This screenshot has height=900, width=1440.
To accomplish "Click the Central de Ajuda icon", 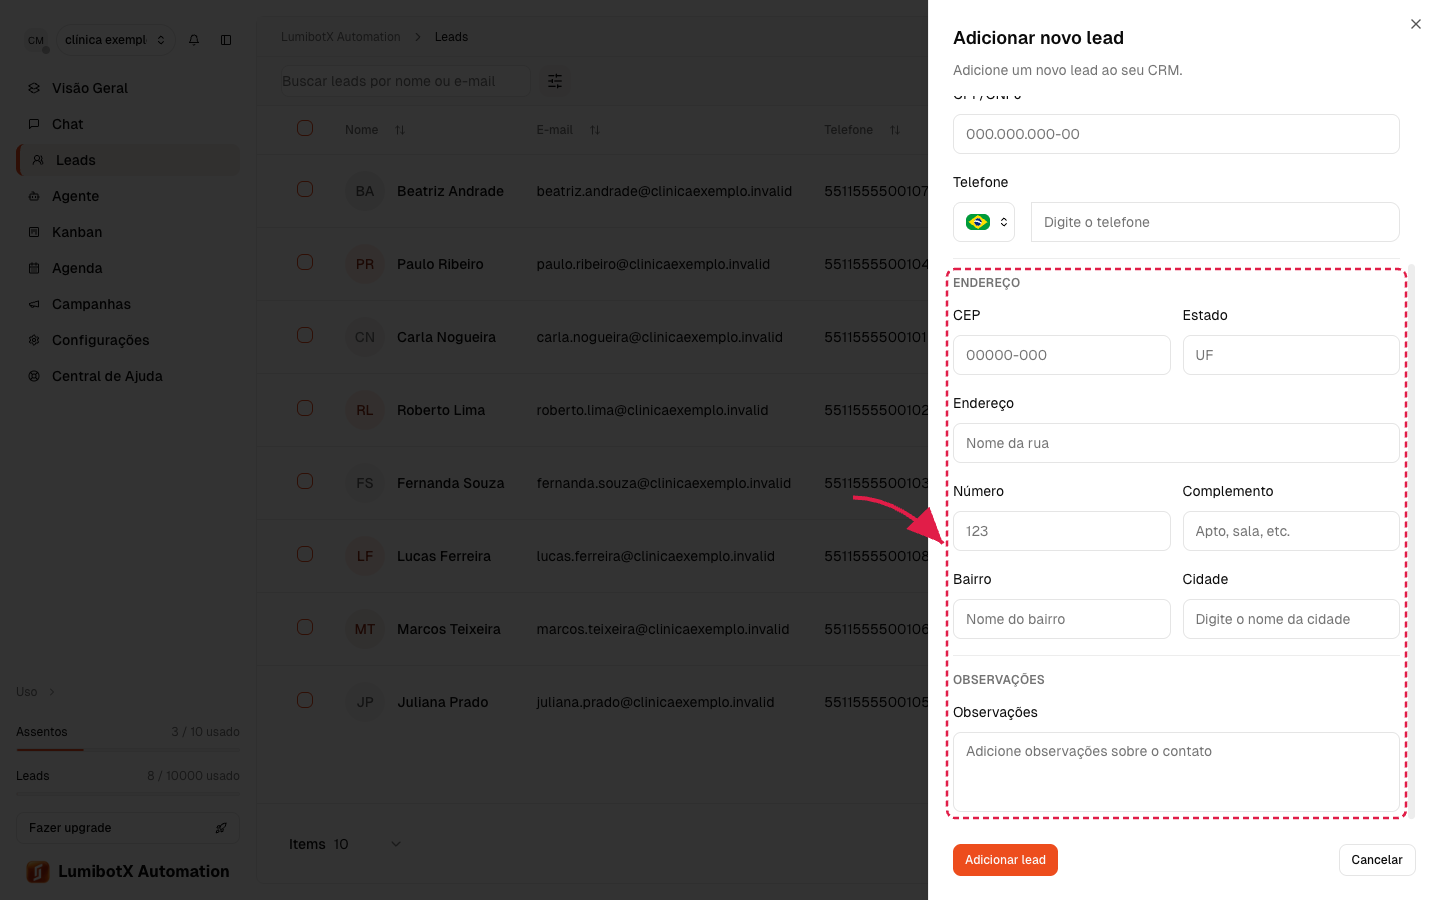I will pos(34,376).
